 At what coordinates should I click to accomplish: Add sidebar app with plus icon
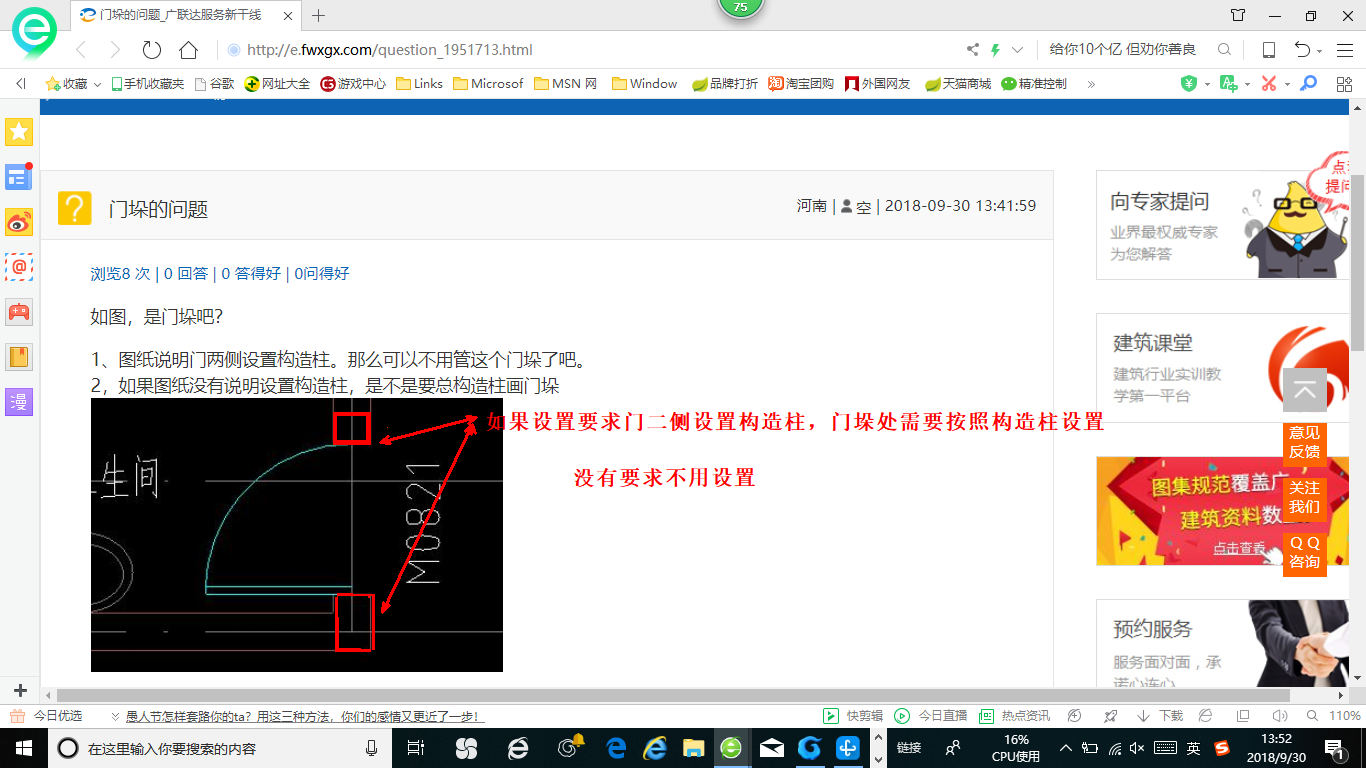coord(20,691)
